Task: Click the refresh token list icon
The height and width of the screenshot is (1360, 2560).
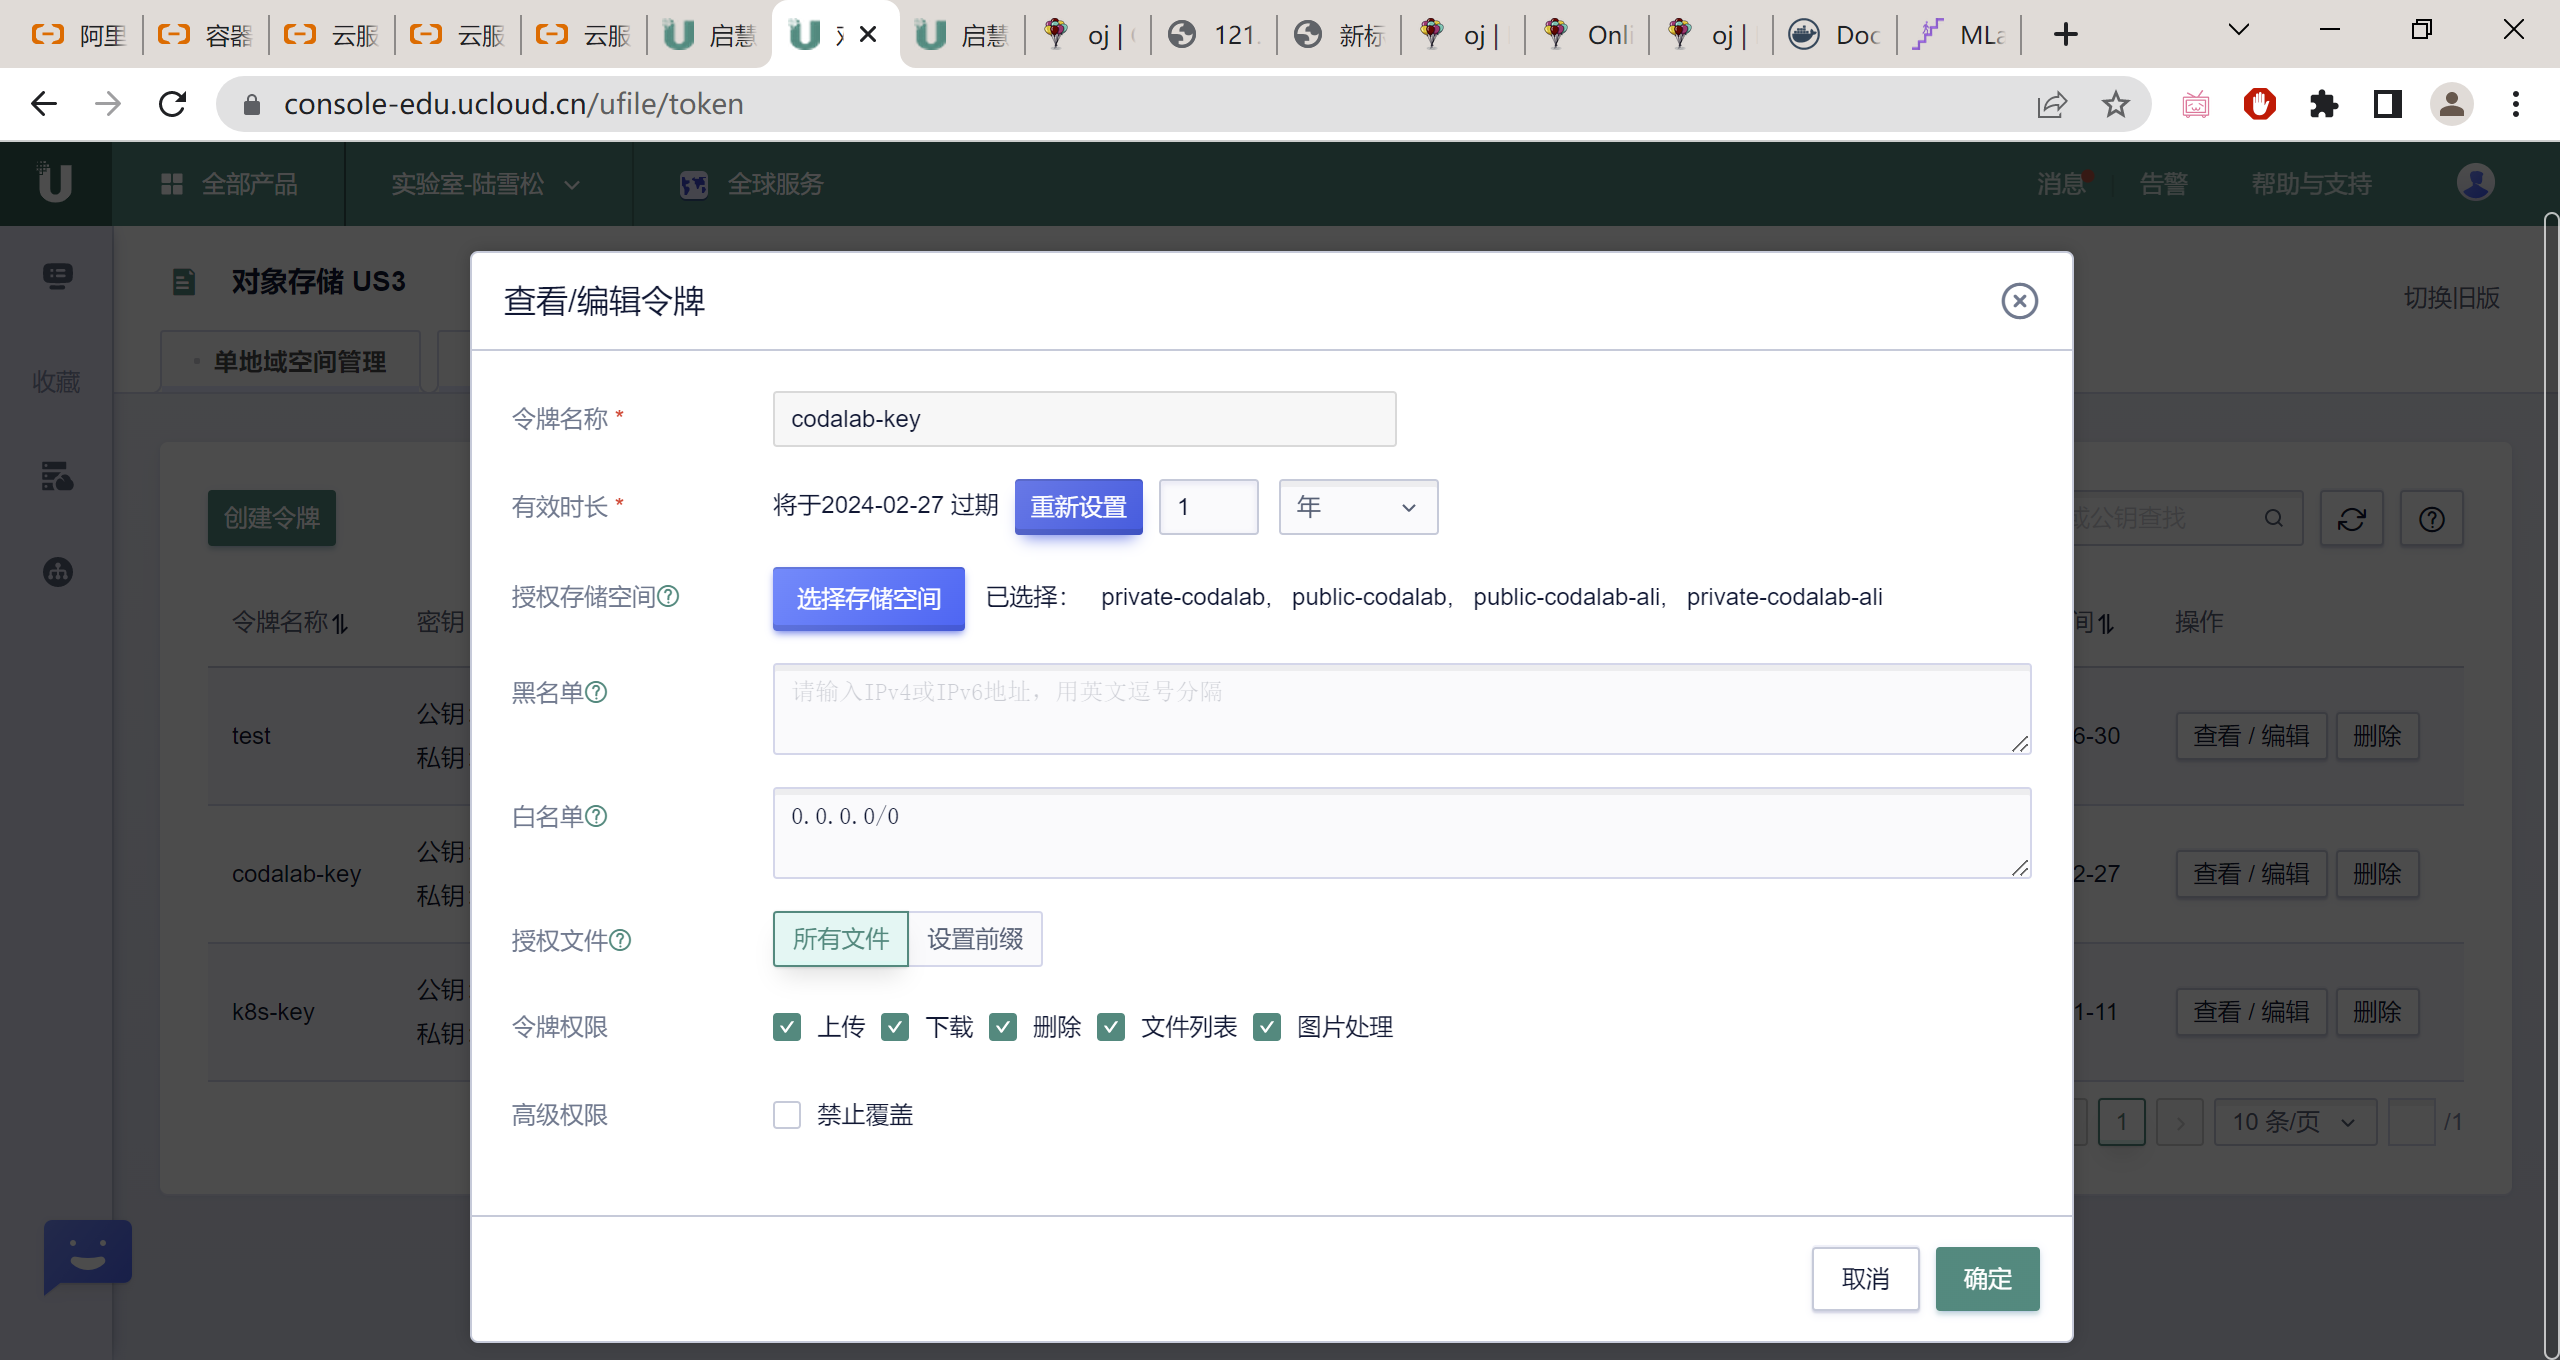Action: (x=2352, y=518)
